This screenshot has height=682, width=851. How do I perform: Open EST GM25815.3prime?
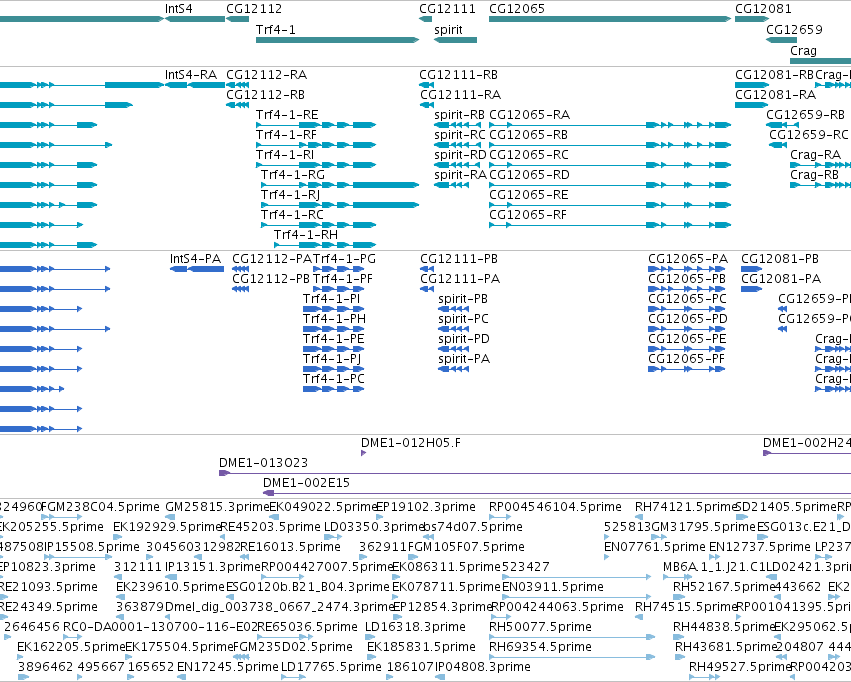(170, 517)
